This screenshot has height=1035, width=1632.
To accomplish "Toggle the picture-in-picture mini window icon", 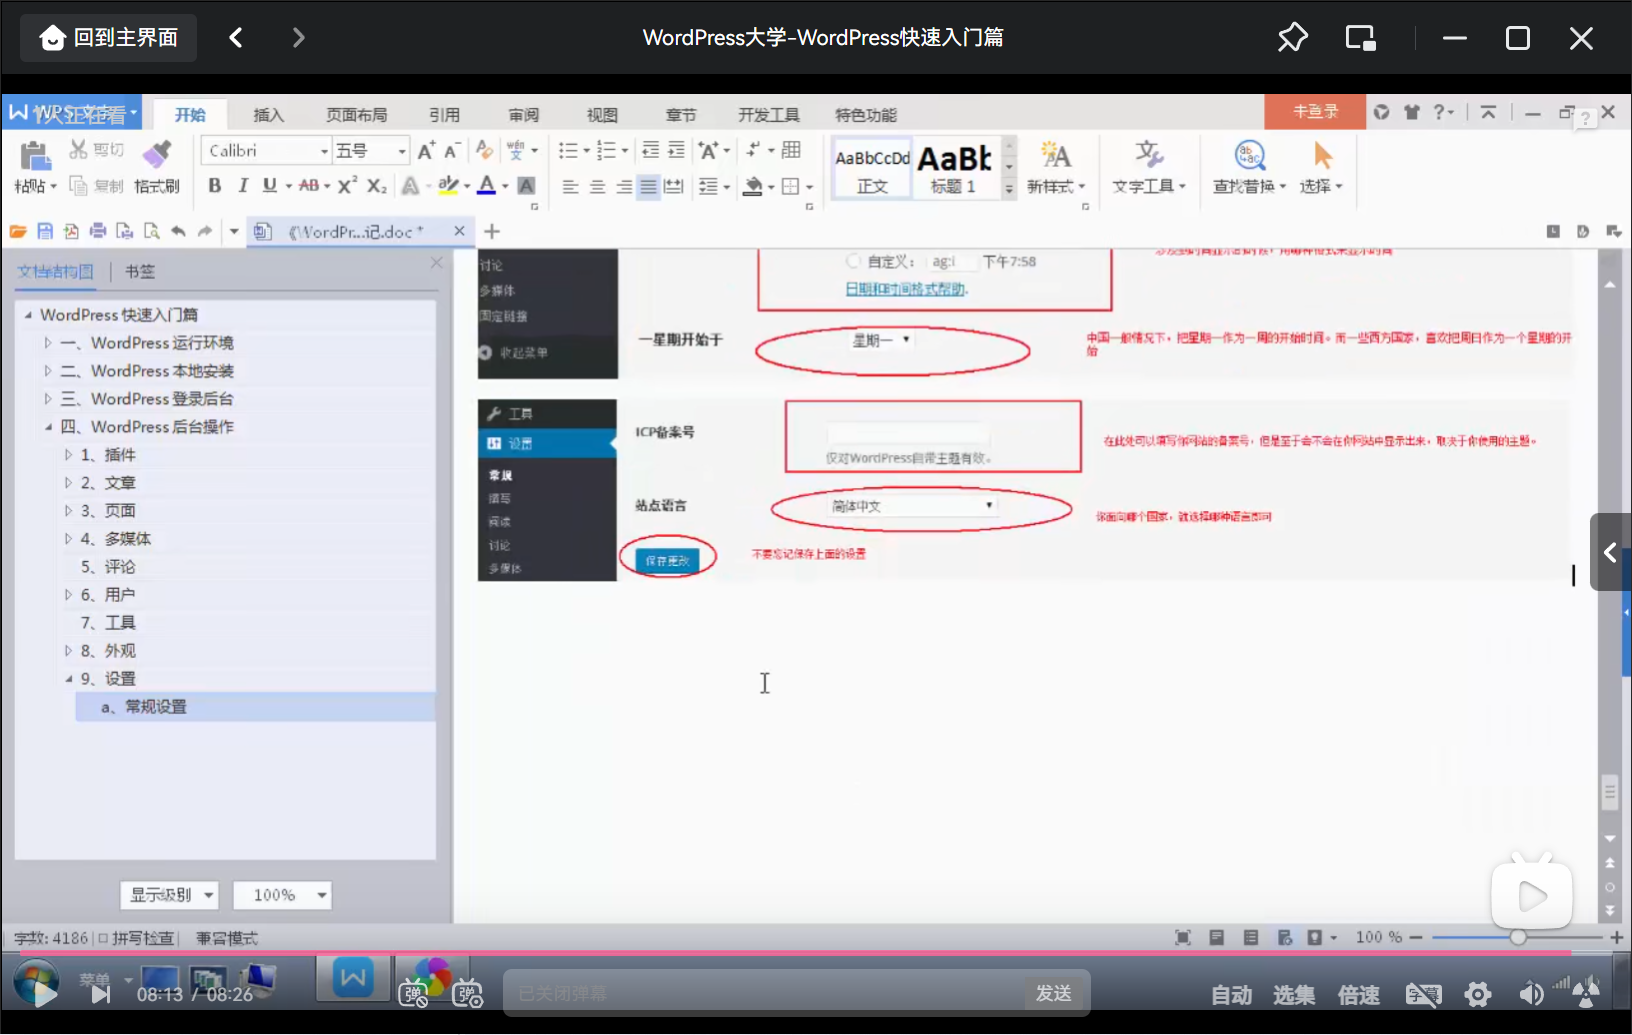I will 1360,38.
